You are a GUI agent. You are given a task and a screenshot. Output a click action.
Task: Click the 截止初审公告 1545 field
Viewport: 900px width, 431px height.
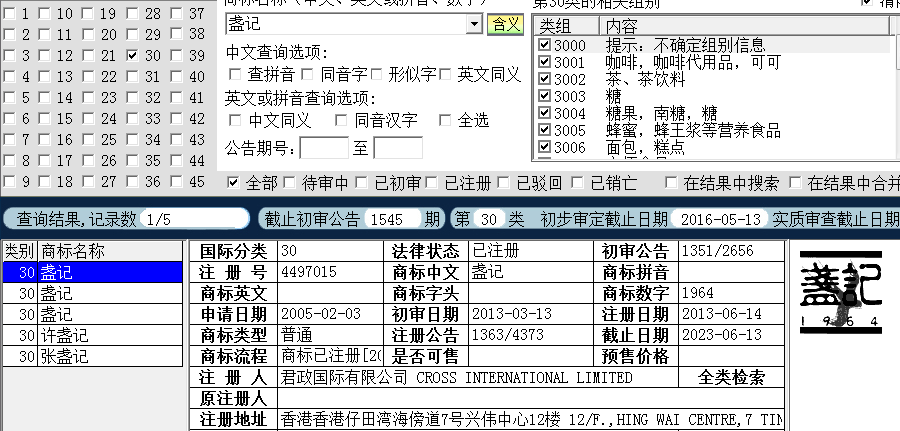[x=393, y=219]
